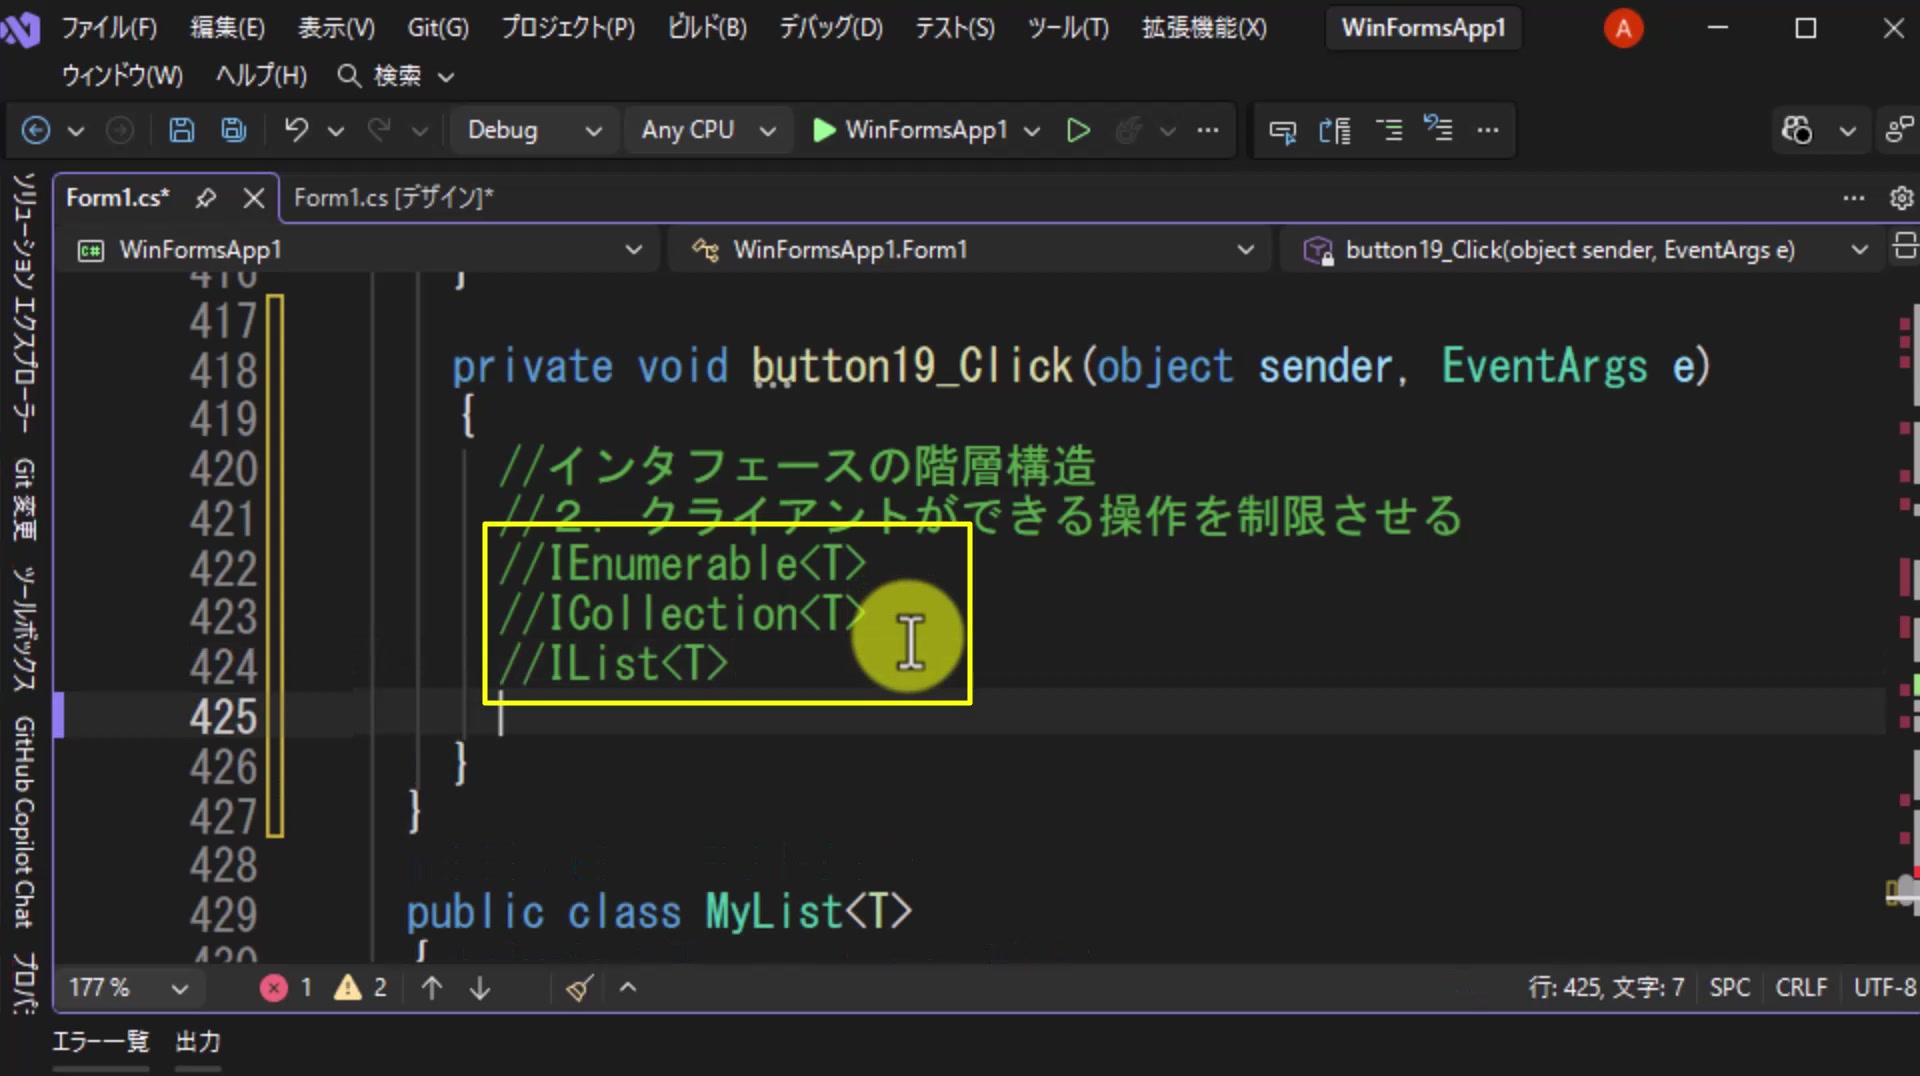Open the WinFormsApp1.Form1 type dropdown

click(972, 250)
